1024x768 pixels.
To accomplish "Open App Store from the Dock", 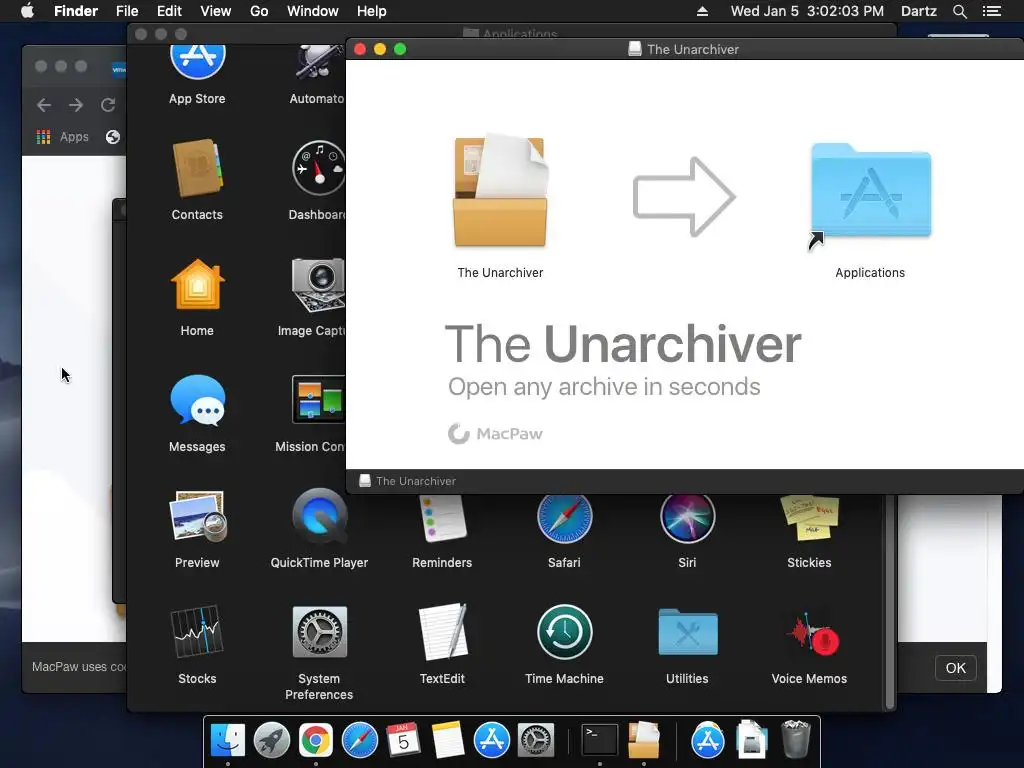I will click(491, 740).
